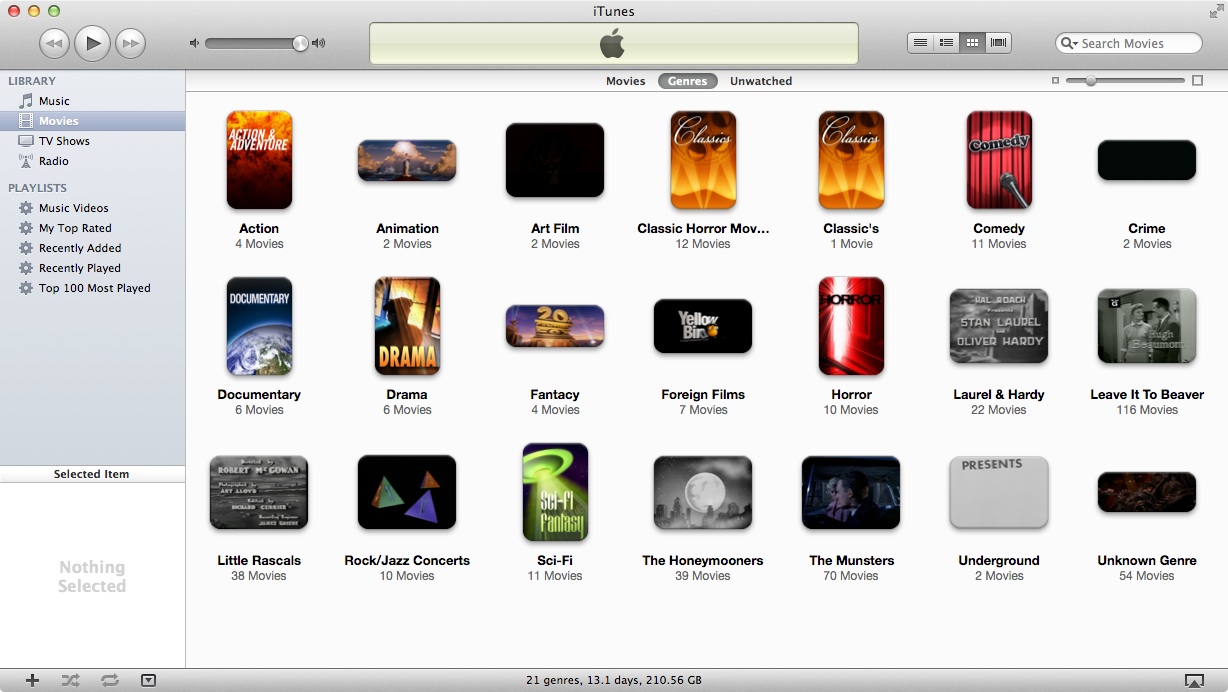Switch to List view

(x=920, y=43)
